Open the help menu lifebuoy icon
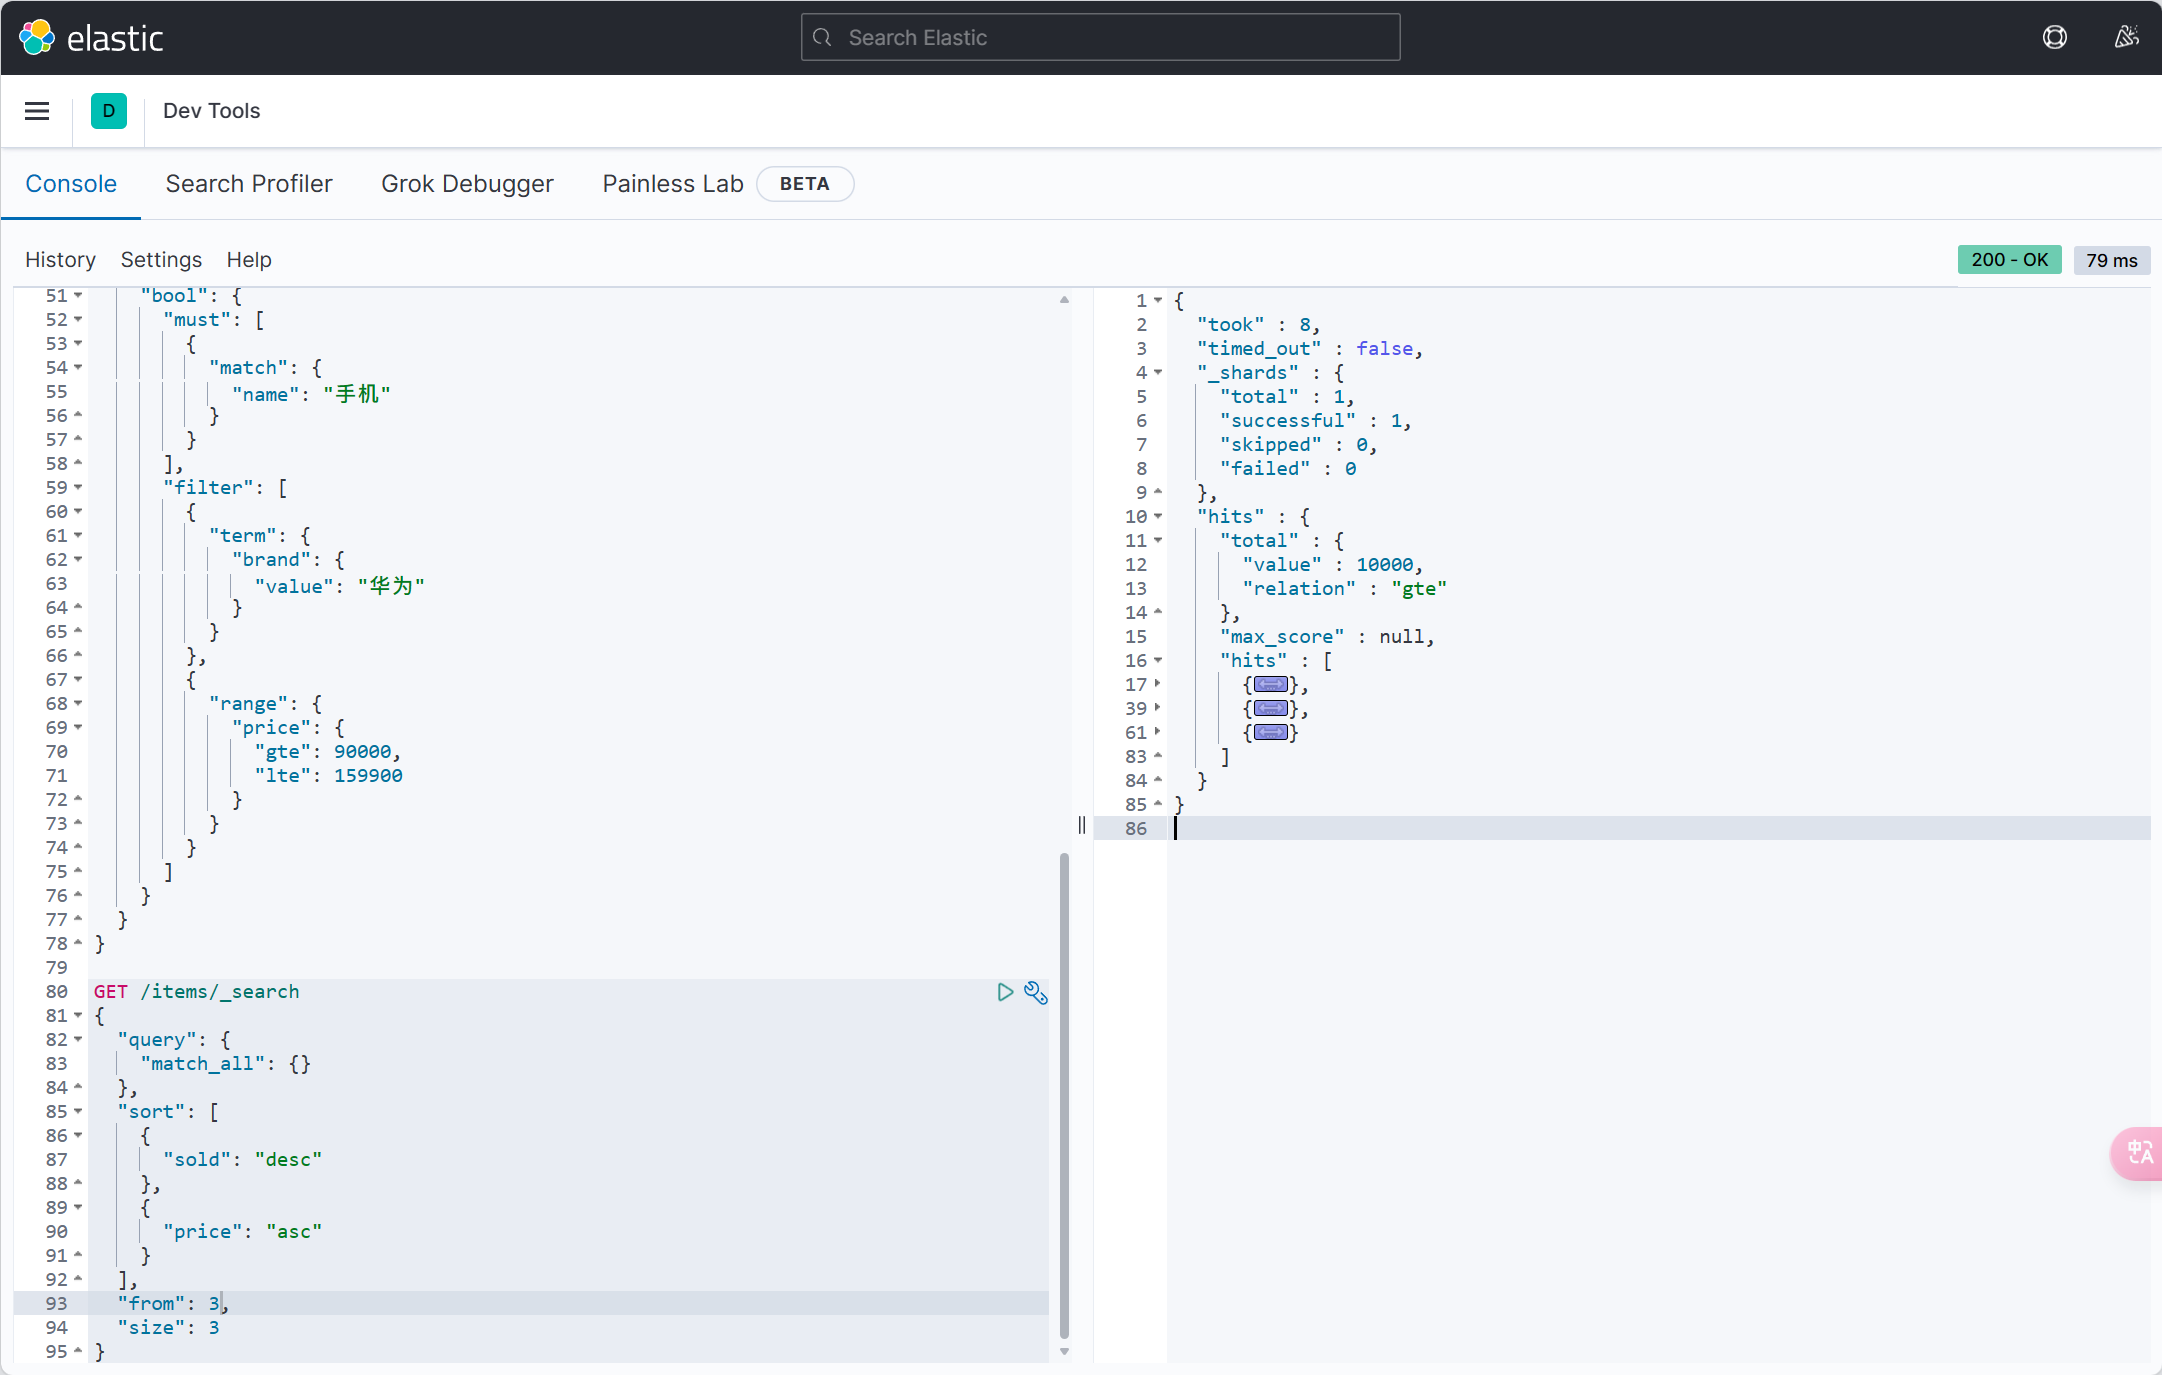Screen dimensions: 2162x1375 pyautogui.click(x=2054, y=38)
